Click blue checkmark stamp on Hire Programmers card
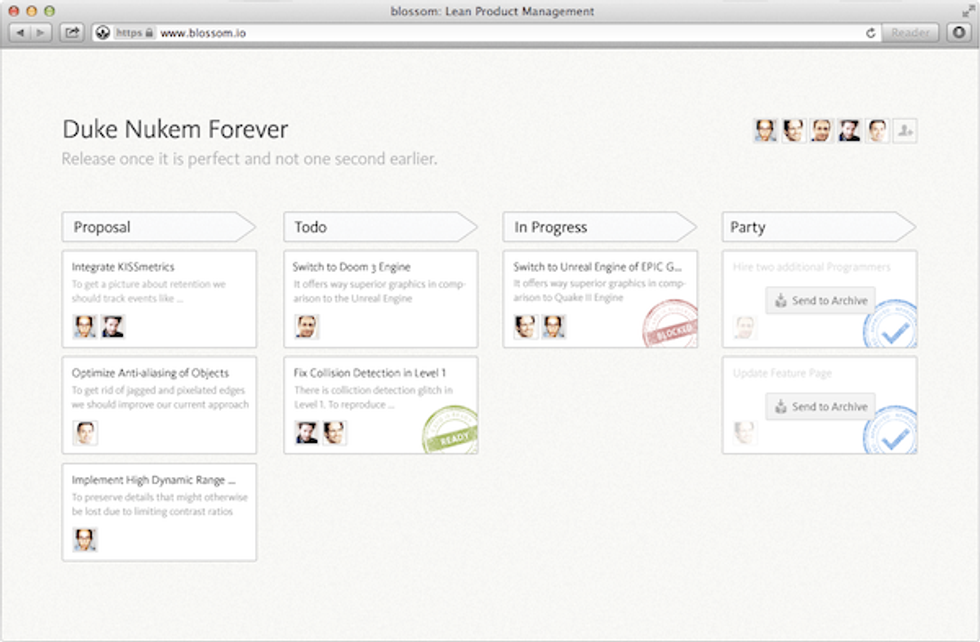 (x=891, y=324)
